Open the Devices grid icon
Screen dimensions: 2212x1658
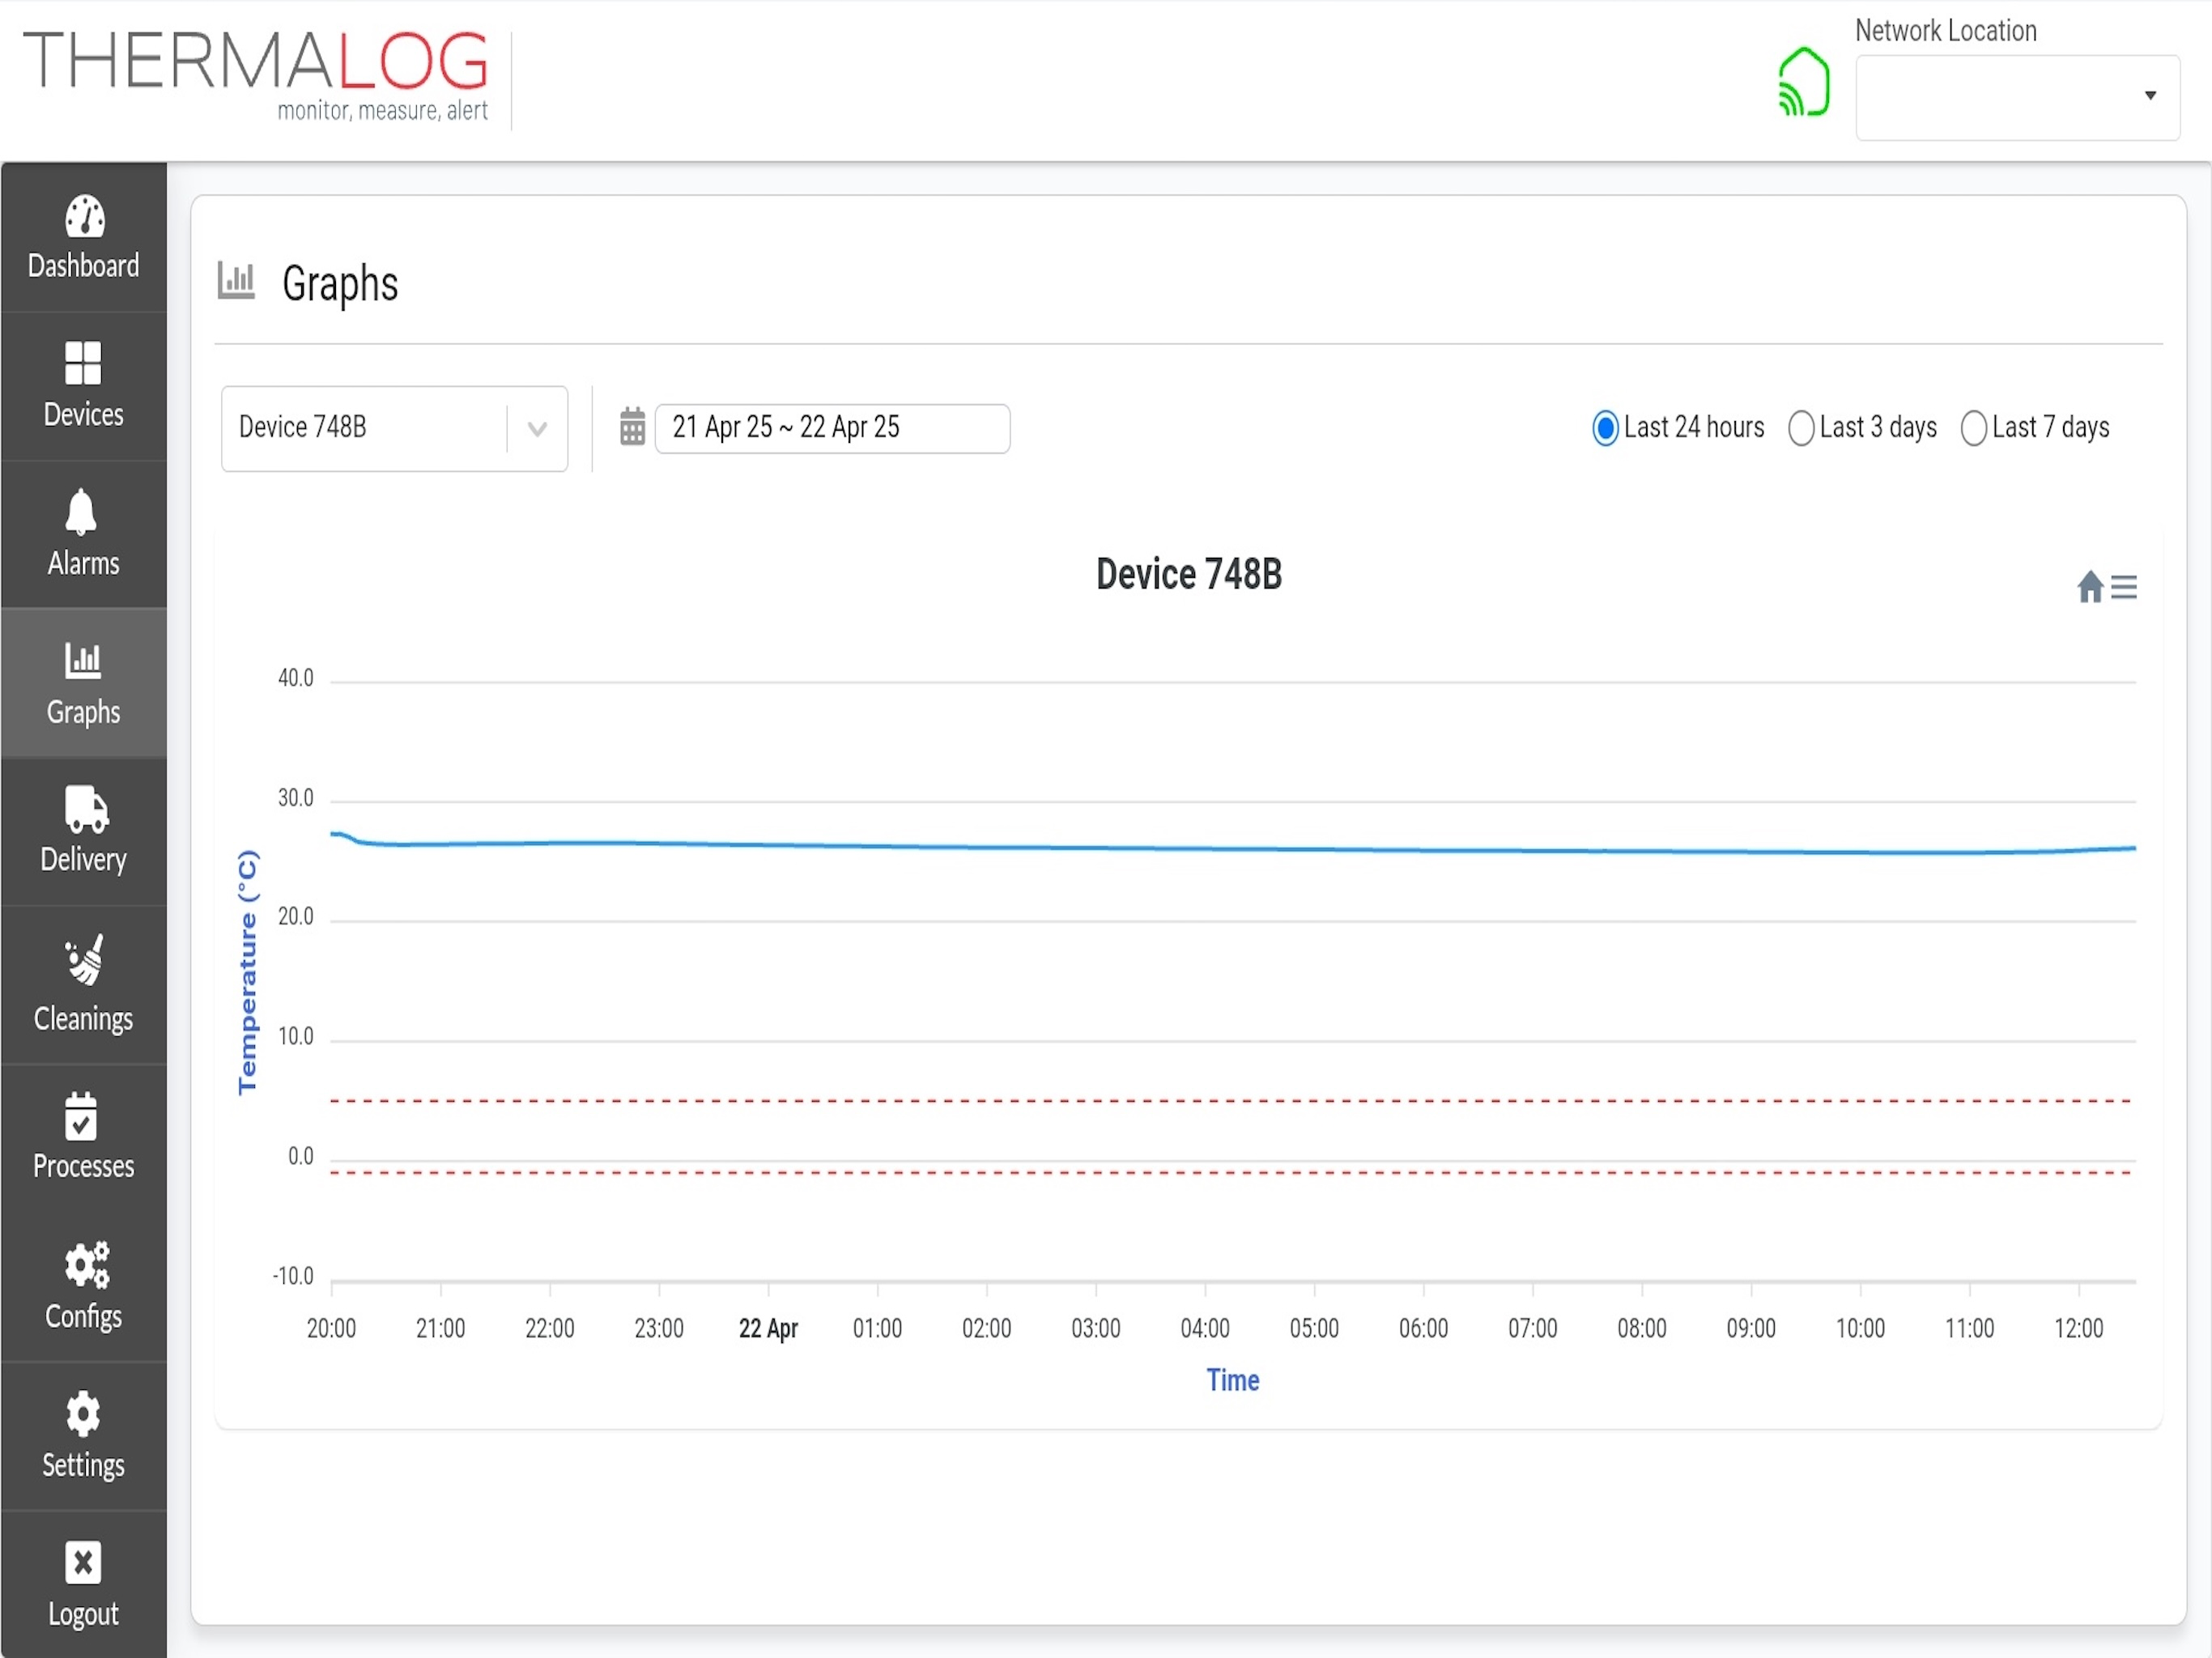(83, 363)
